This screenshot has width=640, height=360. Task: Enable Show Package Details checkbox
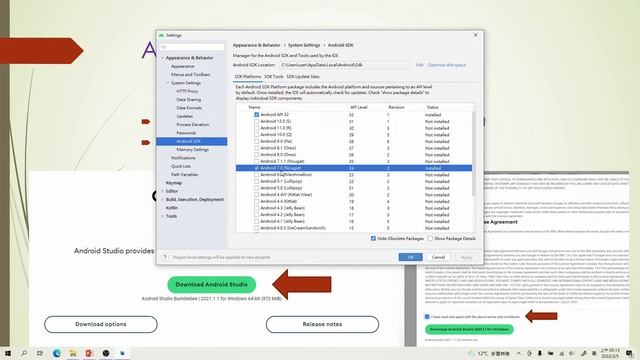point(430,238)
